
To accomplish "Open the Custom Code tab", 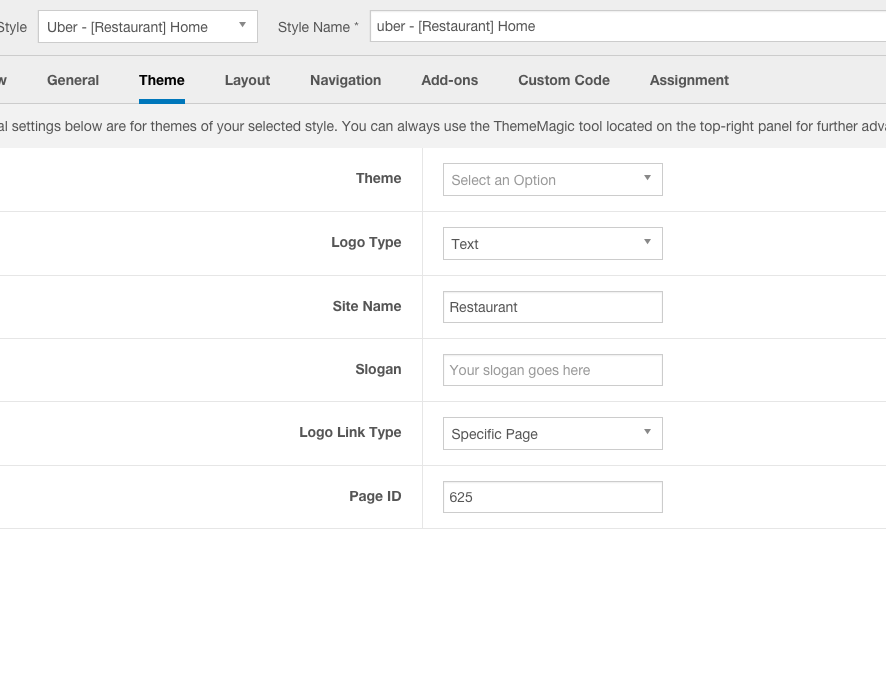I will point(564,80).
